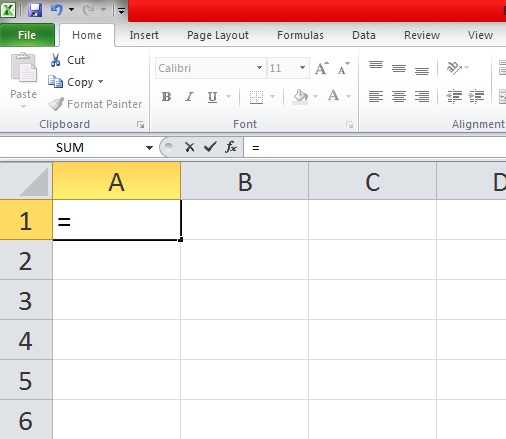Switch to the View tab

click(480, 35)
